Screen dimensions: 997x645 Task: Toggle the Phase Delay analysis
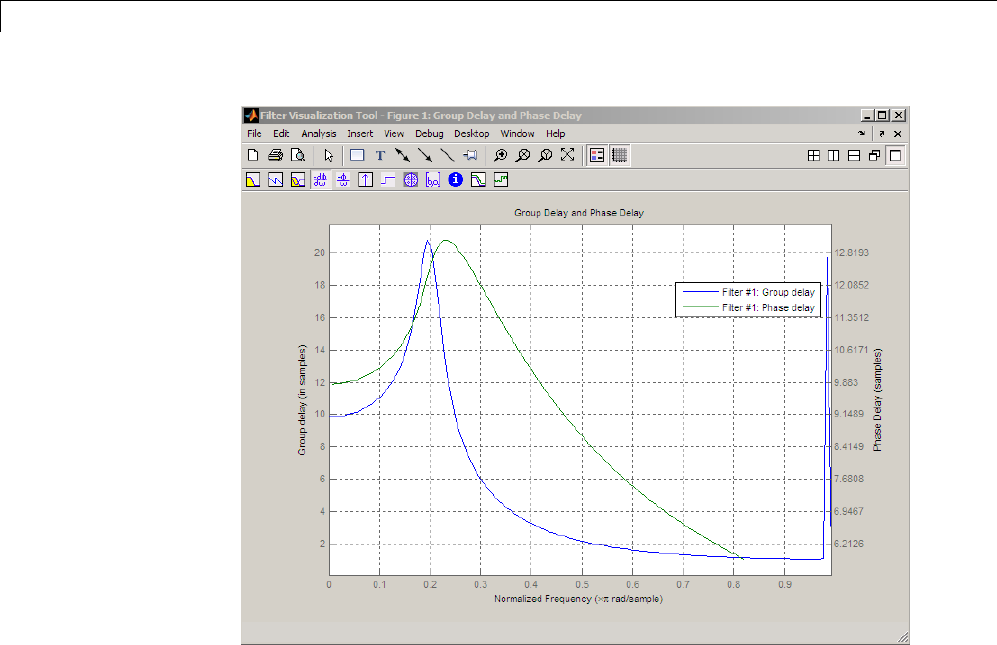pyautogui.click(x=343, y=180)
